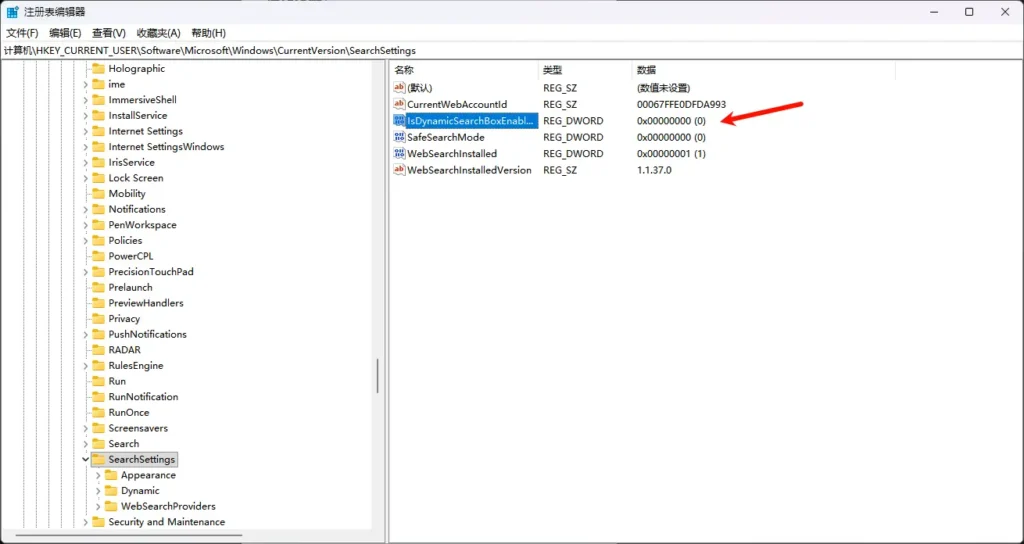Click the 名称 column header
This screenshot has height=544, width=1024.
click(x=404, y=70)
